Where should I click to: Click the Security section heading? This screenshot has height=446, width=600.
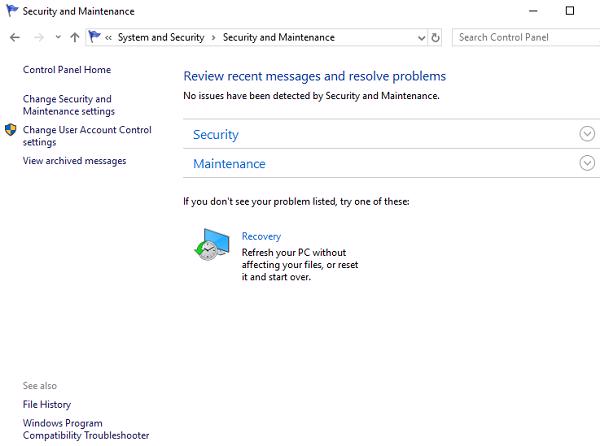pos(216,134)
